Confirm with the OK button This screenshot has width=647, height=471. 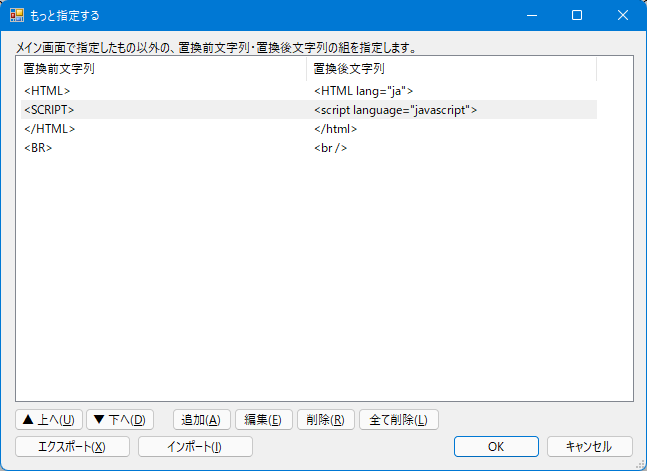click(496, 446)
